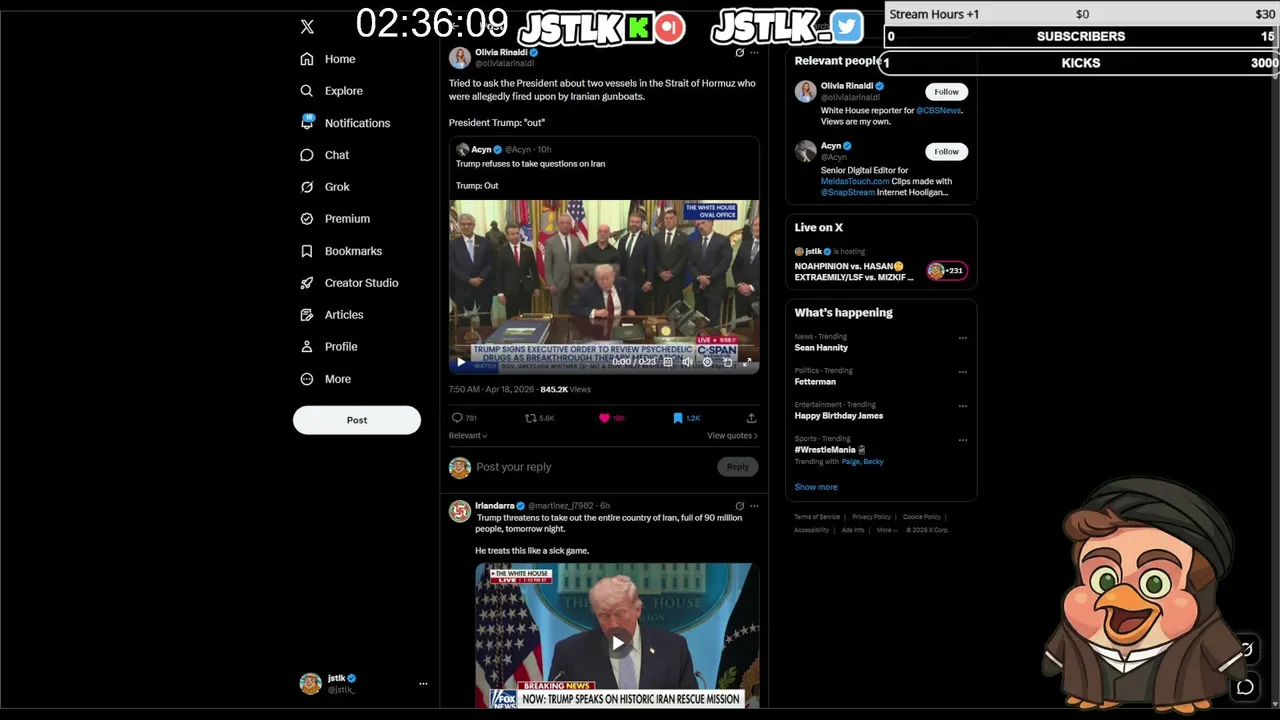Open the Relevant replies sort dropdown
Image resolution: width=1280 pixels, height=720 pixels.
click(x=468, y=436)
